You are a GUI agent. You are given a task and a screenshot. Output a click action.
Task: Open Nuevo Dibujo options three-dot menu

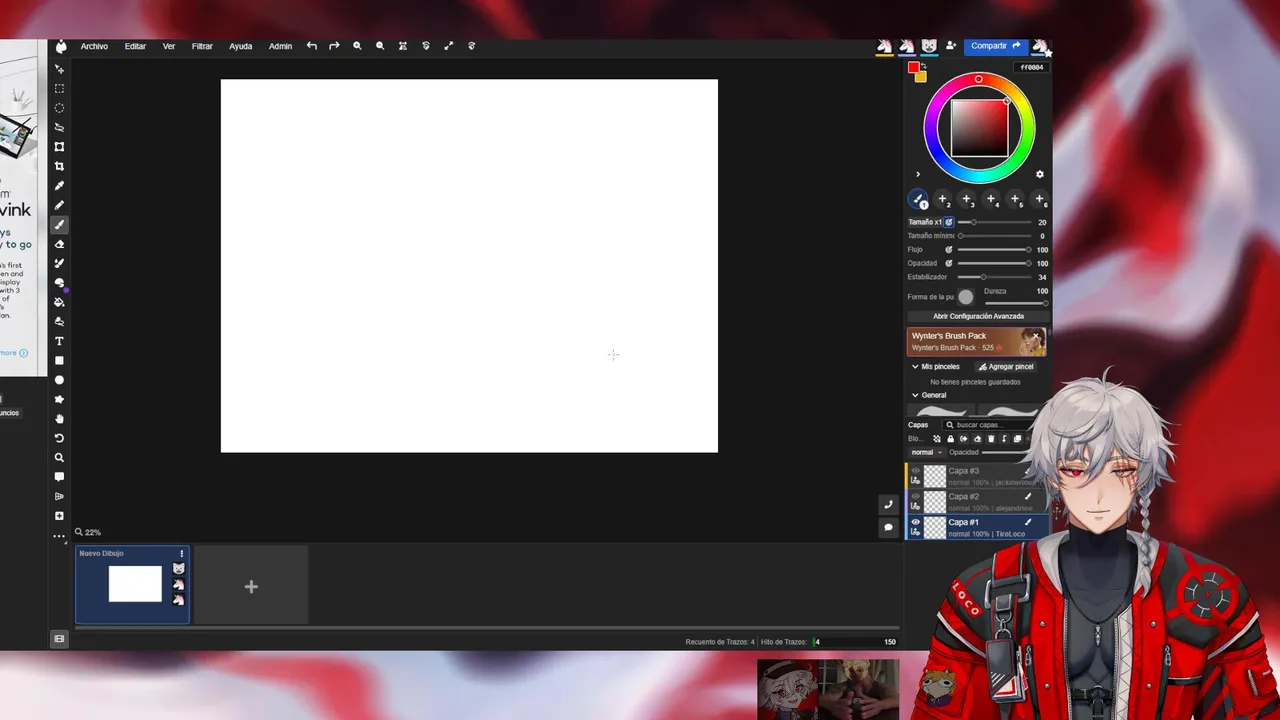181,554
